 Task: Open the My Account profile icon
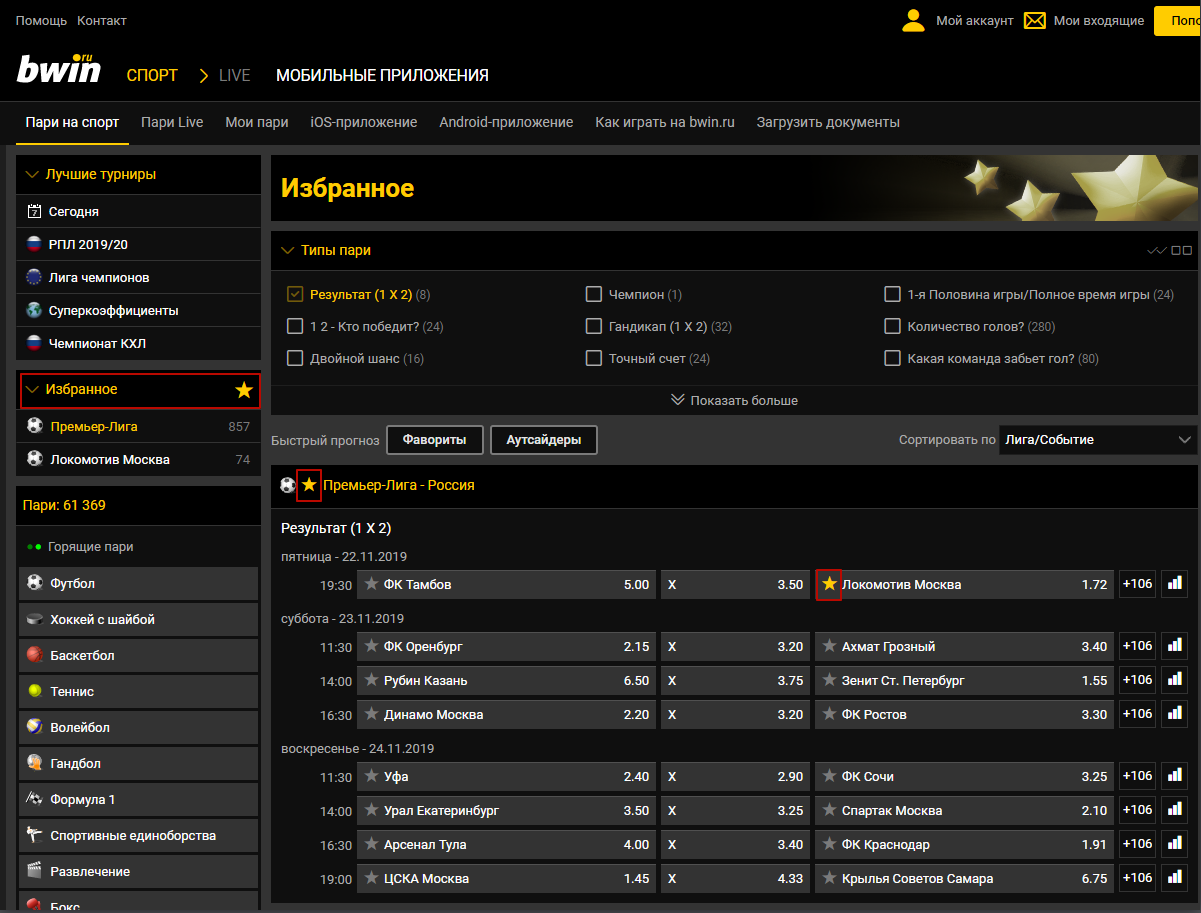(913, 21)
